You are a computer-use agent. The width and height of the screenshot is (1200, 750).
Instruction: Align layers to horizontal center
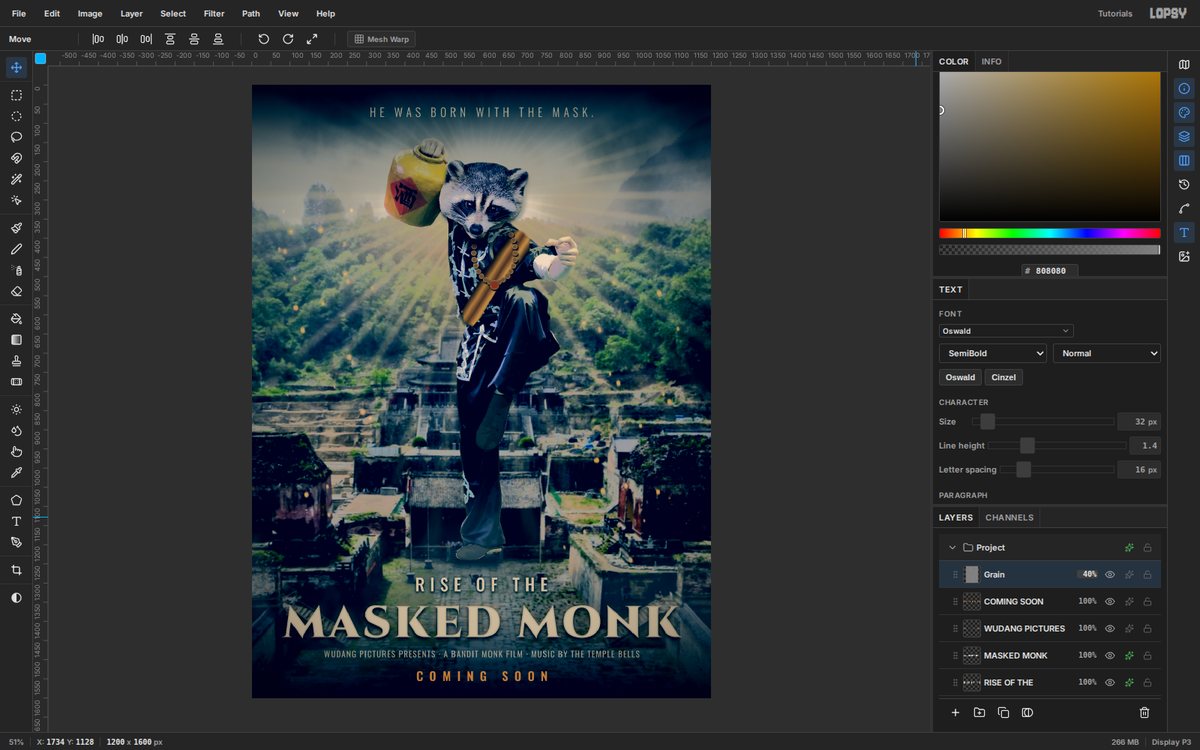(x=122, y=39)
